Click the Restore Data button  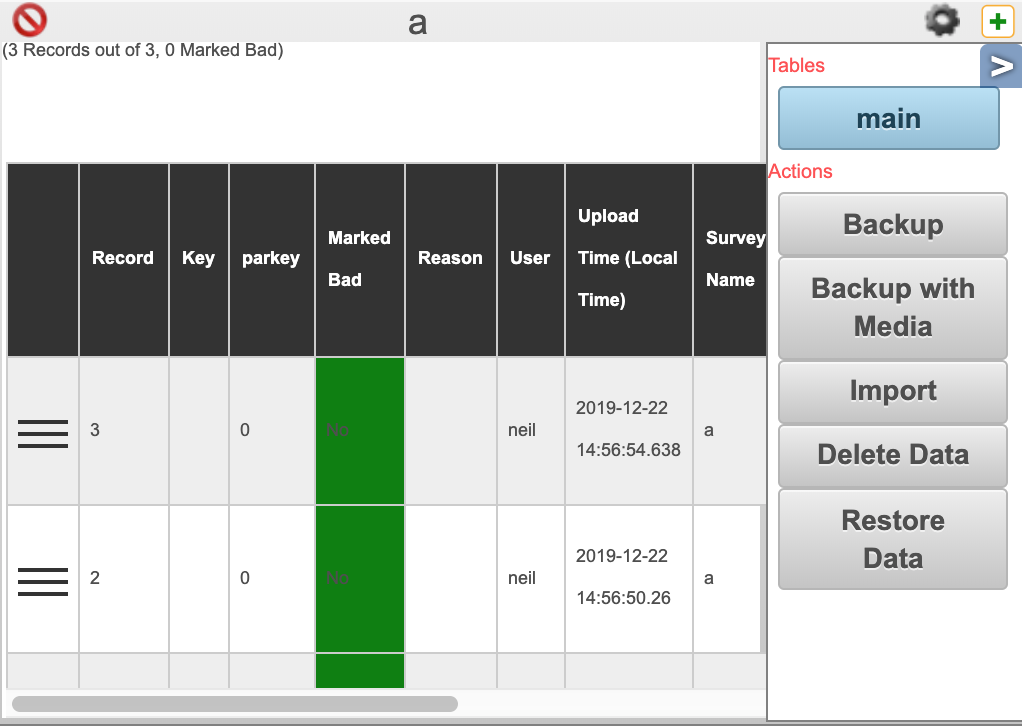coord(892,539)
